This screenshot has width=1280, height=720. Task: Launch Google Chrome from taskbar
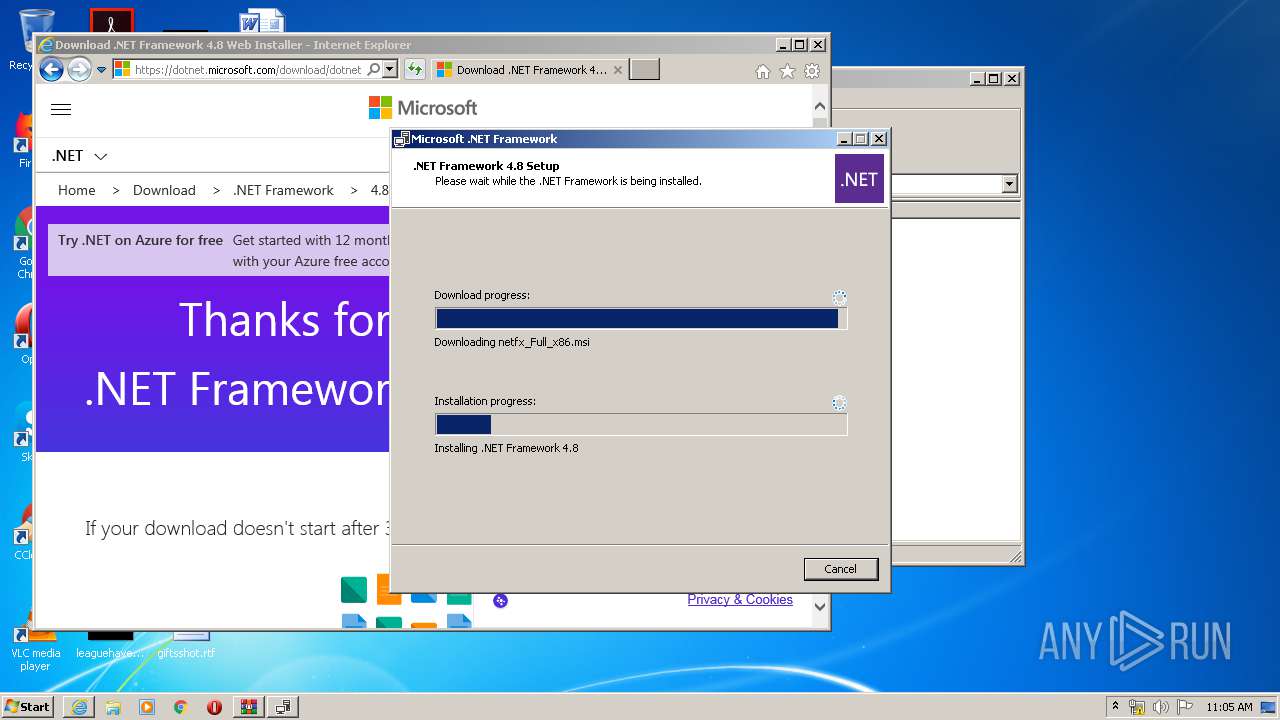(181, 707)
